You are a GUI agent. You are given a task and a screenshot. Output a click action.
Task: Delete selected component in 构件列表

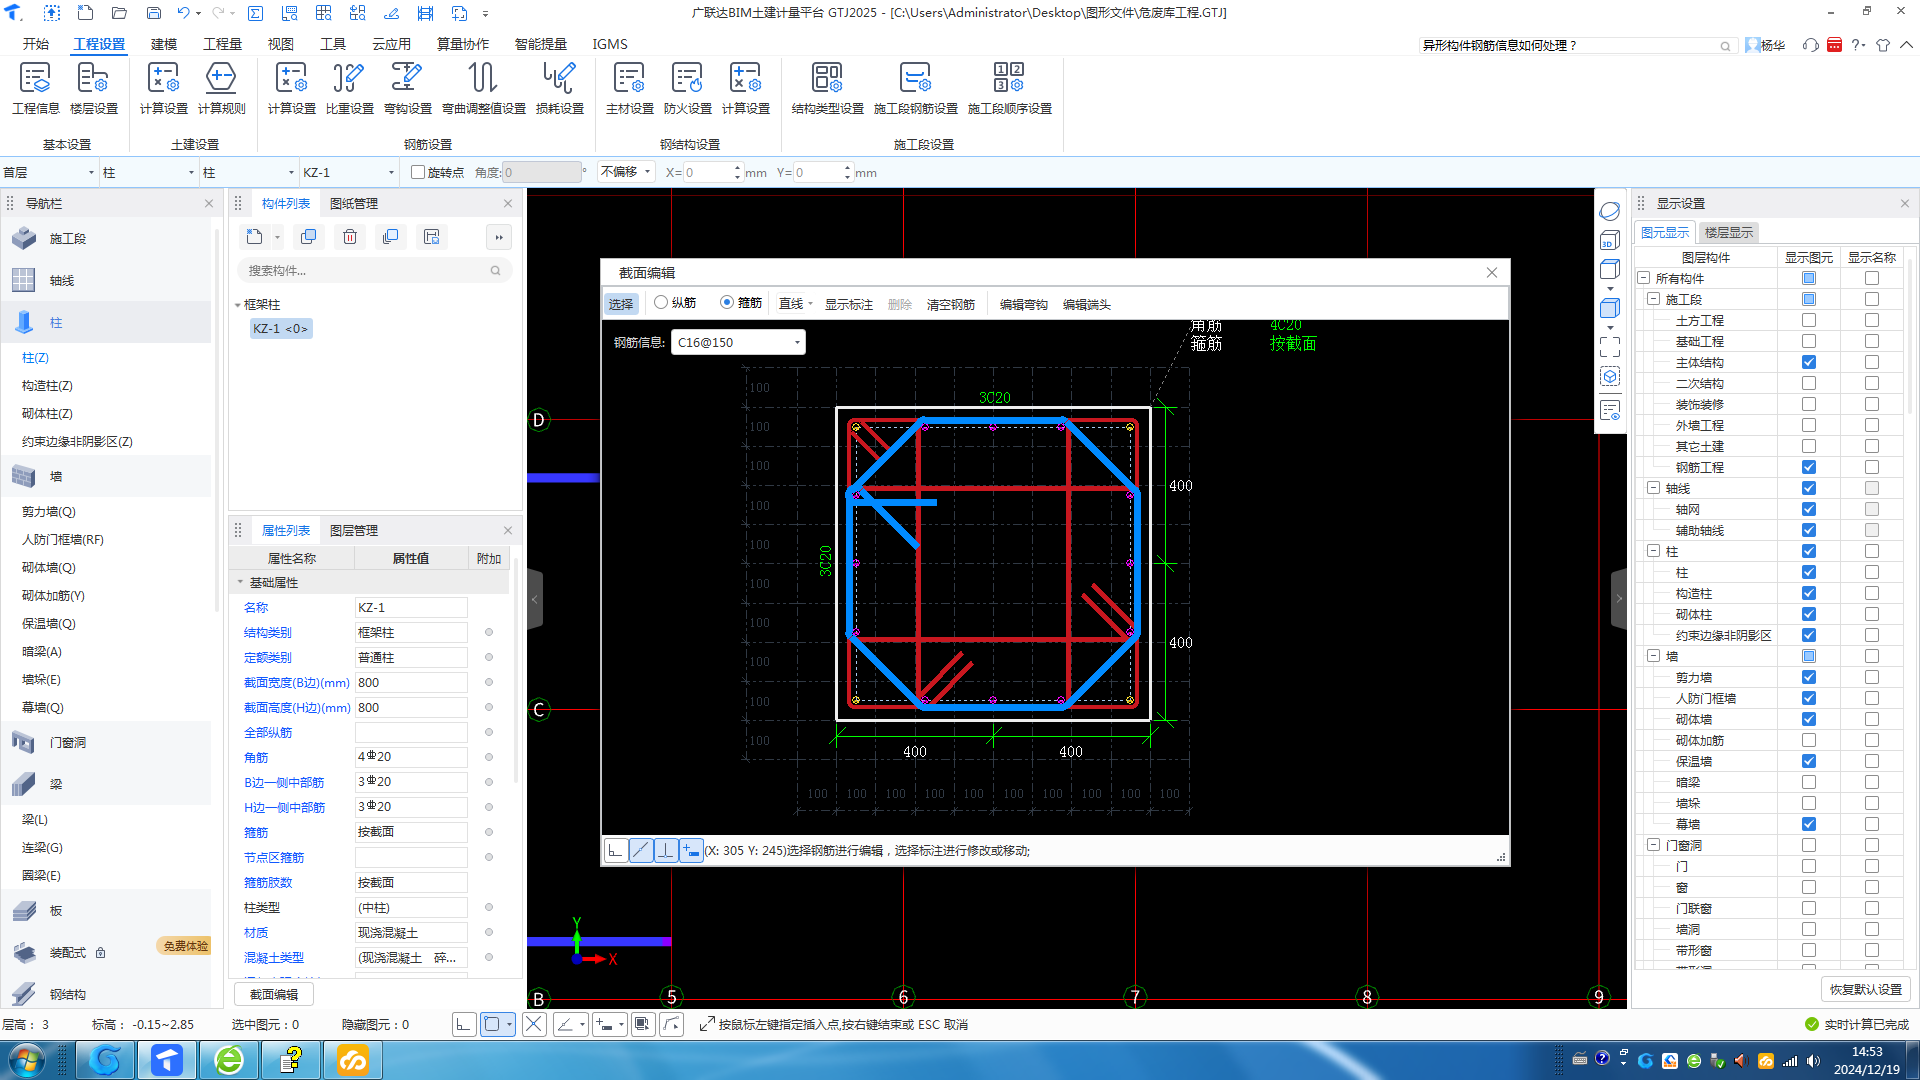point(350,237)
